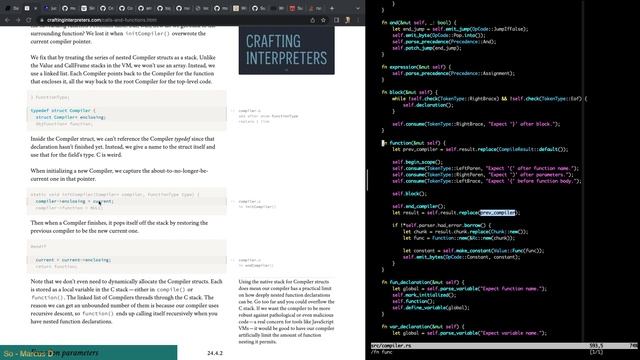Image resolution: width=640 pixels, height=360 pixels.
Task: Click 'self.end_compiler();' line in terminal
Action: point(419,206)
